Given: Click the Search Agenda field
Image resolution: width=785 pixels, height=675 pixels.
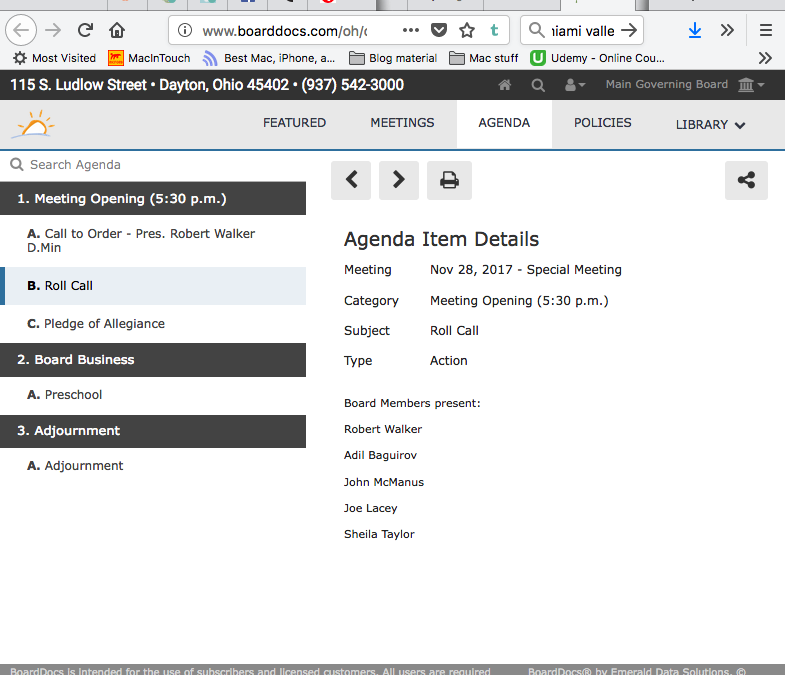Looking at the screenshot, I should (x=150, y=165).
